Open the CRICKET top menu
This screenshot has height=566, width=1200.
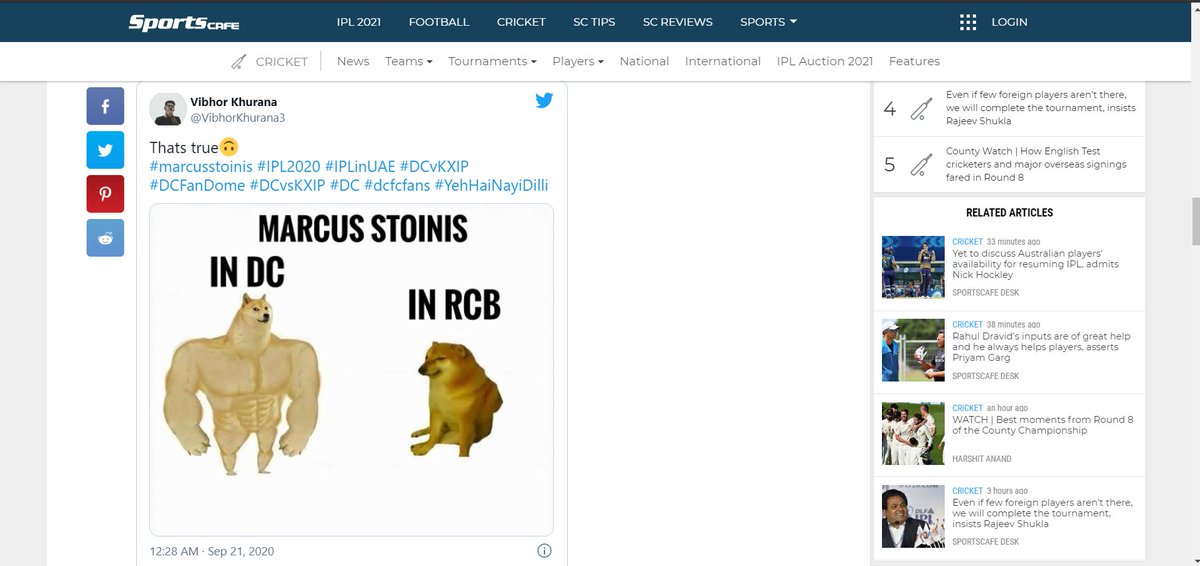[x=521, y=22]
